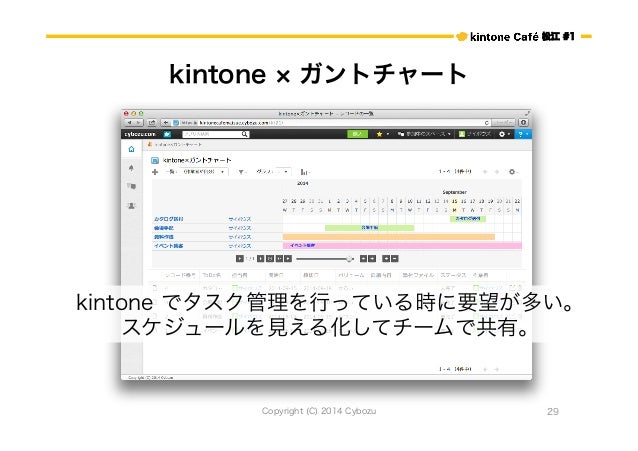Open the サイボウズ user menu in the top black header

pos(475,134)
